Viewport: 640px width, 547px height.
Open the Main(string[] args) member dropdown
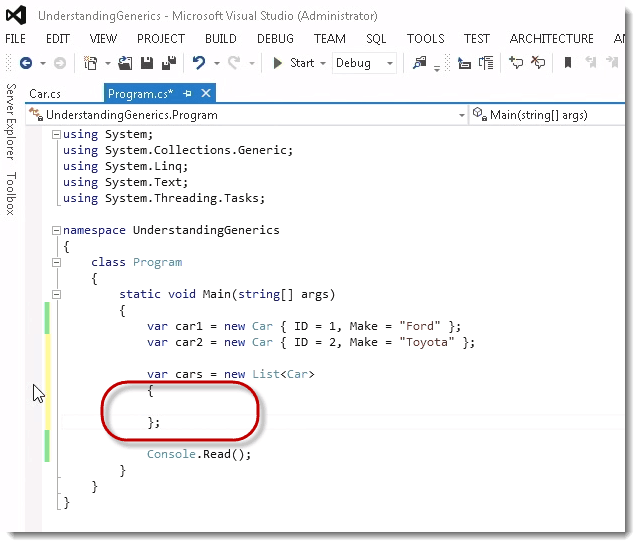(547, 115)
